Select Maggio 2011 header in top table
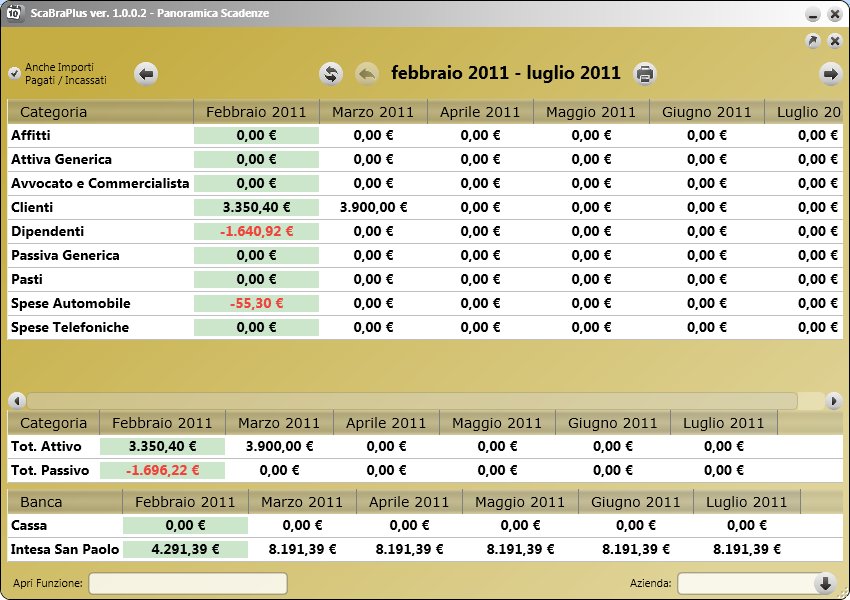This screenshot has width=850, height=600. pyautogui.click(x=591, y=112)
